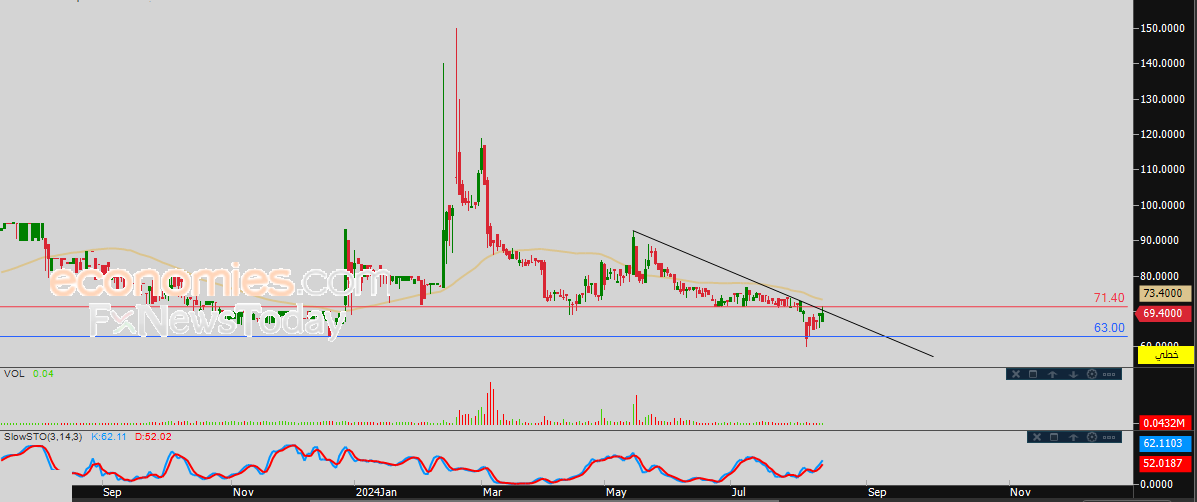Click the 0.0432M volume value tag
This screenshot has height=502, width=1197.
pos(1165,423)
